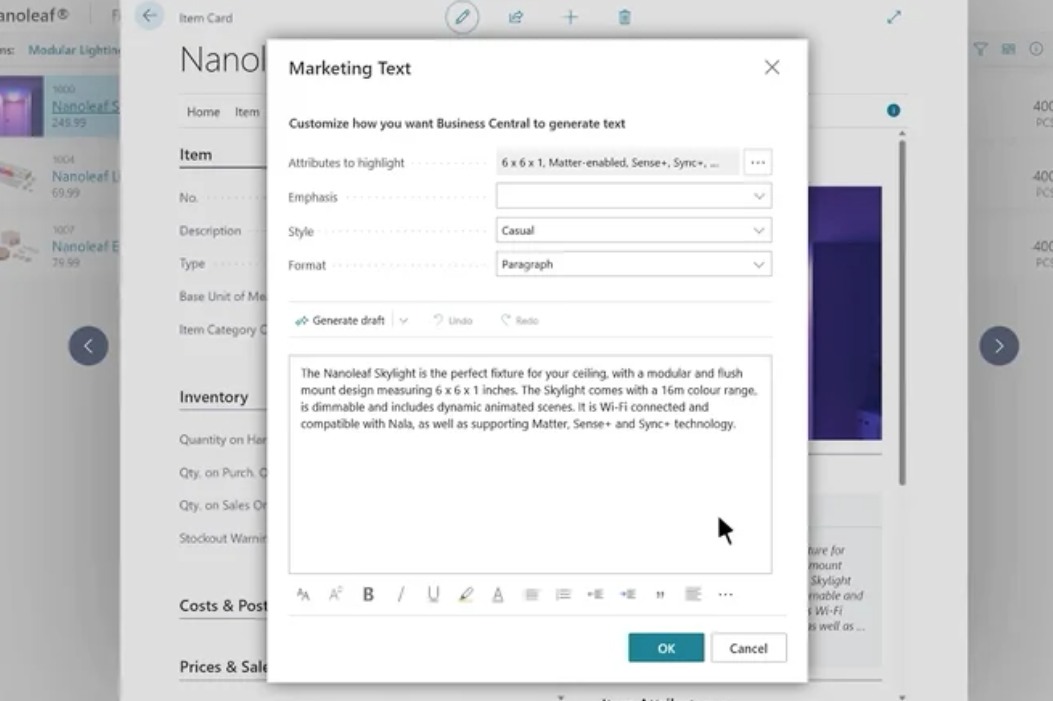Image resolution: width=1053 pixels, height=701 pixels.
Task: Go to previous record with left arrow
Action: (88, 346)
